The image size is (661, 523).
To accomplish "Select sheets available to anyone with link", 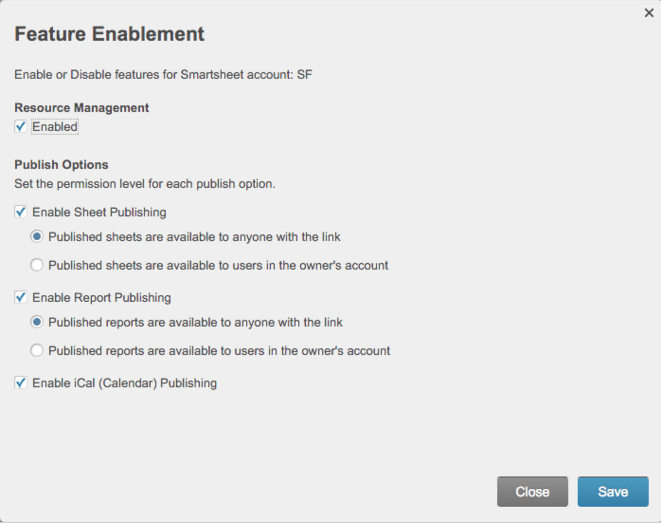I will coord(37,237).
